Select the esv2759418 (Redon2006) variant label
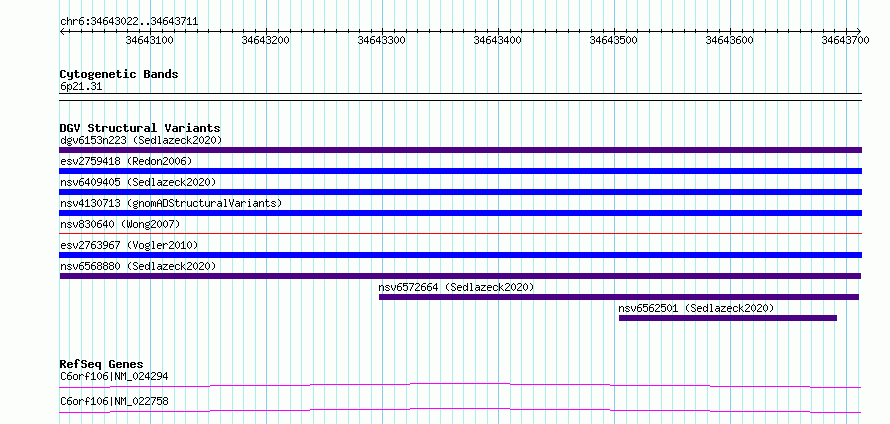The width and height of the screenshot is (890, 424). (126, 161)
